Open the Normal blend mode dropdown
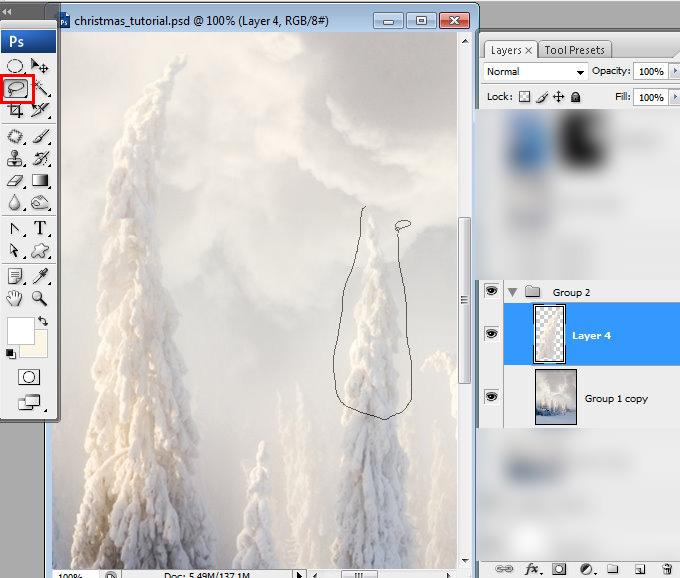 535,72
